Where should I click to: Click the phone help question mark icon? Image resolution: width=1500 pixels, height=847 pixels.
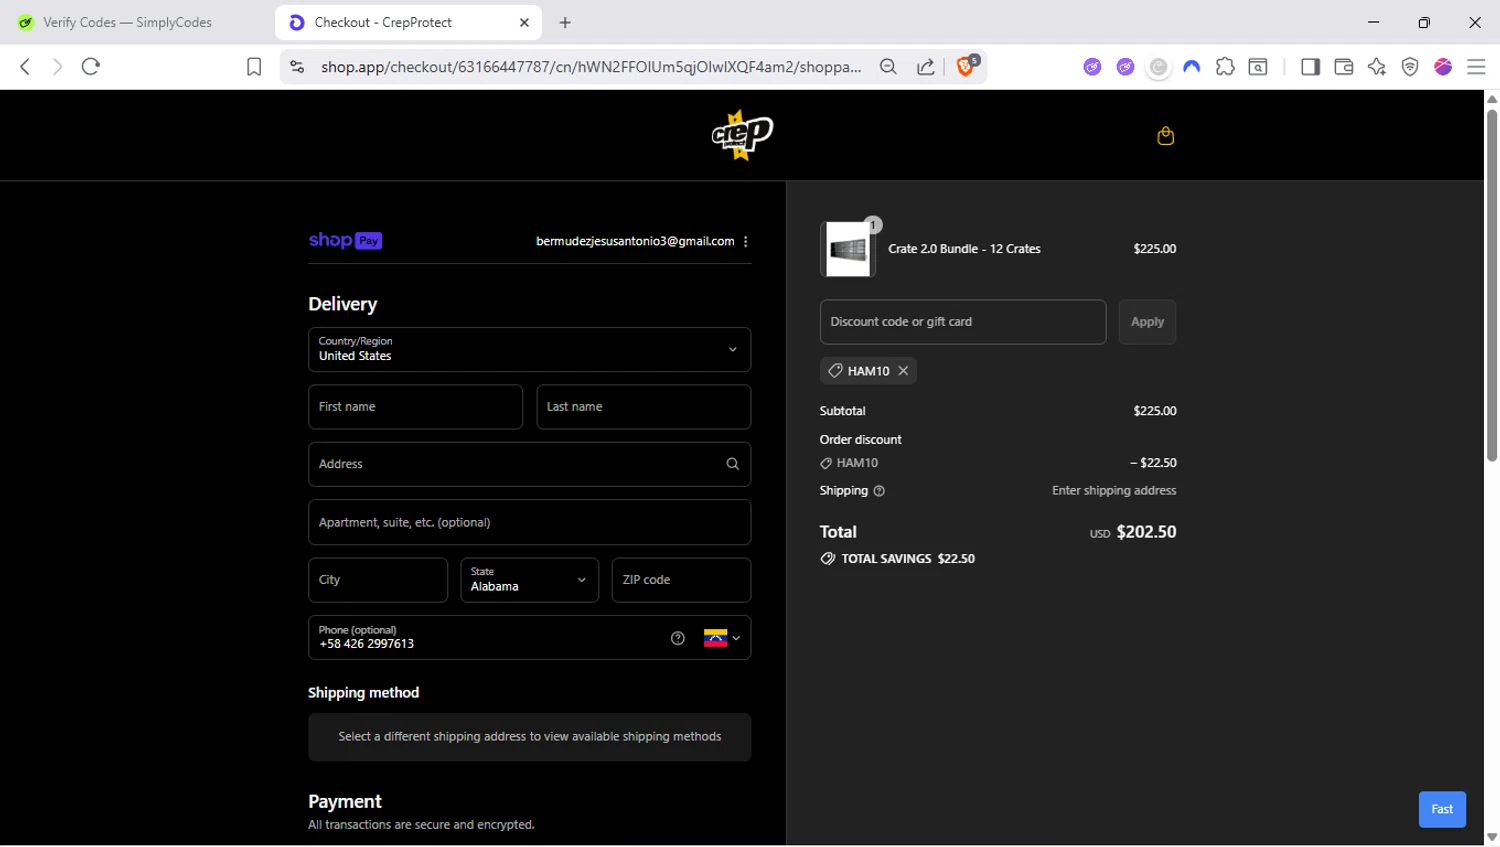[678, 638]
